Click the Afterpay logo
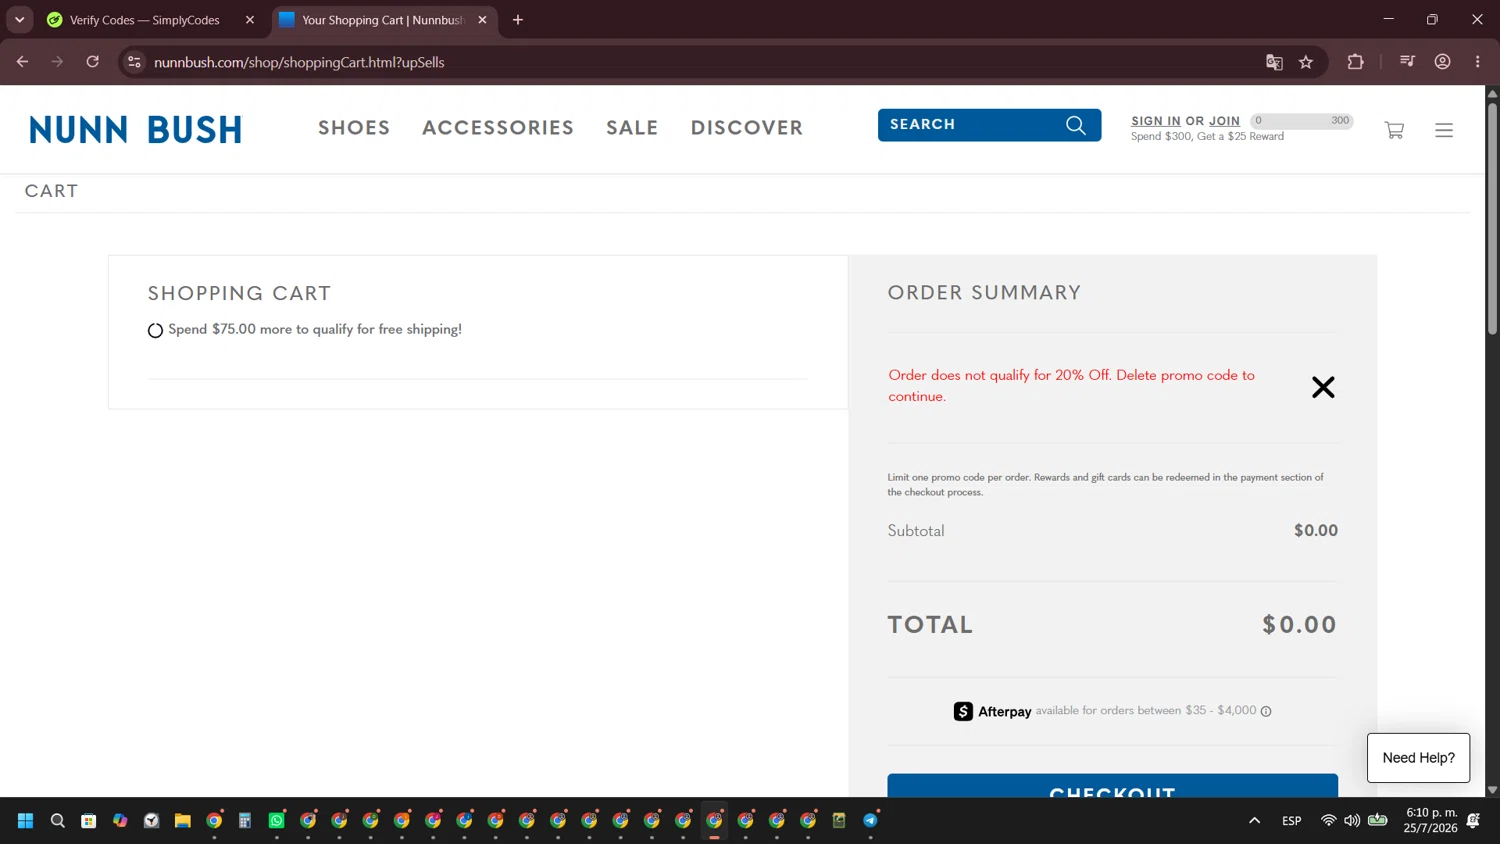 point(992,711)
